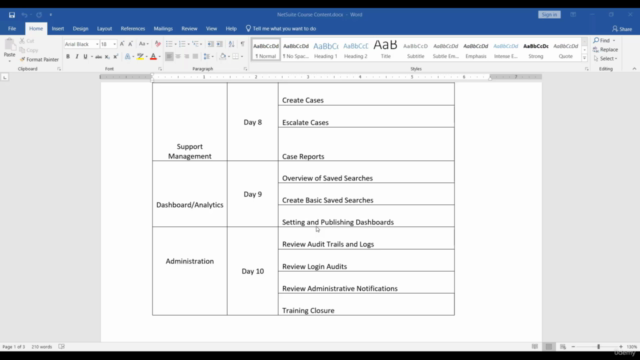The width and height of the screenshot is (640, 360).
Task: Apply the No Spacing style
Action: coord(296,50)
